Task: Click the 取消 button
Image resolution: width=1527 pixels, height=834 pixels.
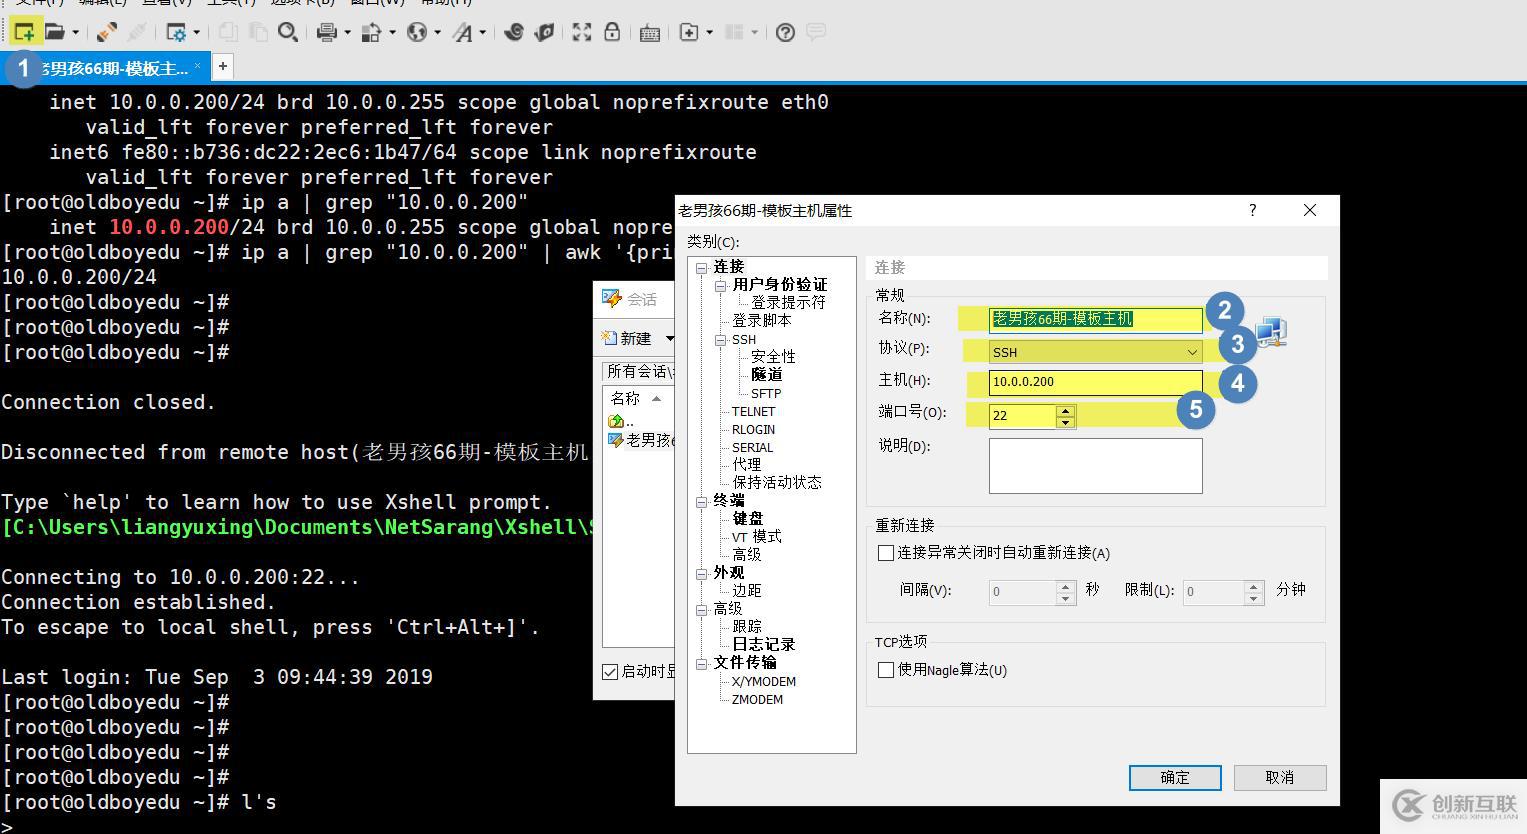Action: point(1279,778)
